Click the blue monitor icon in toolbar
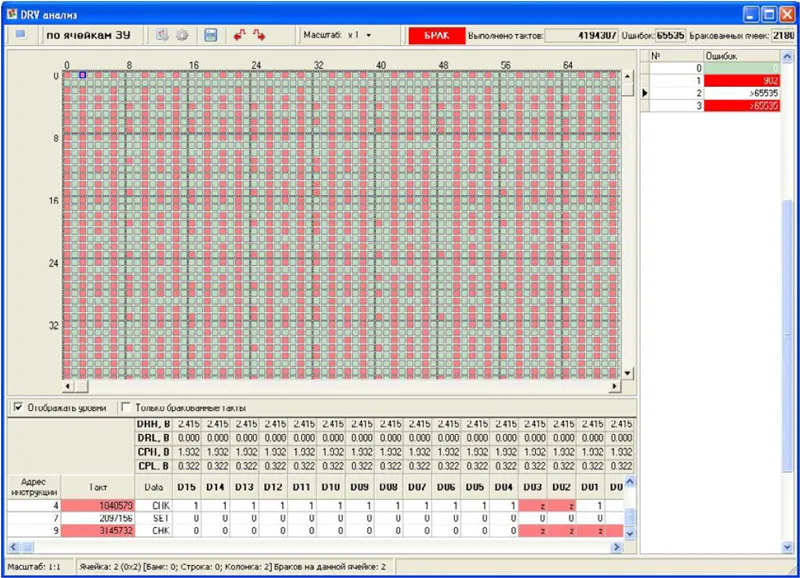This screenshot has height=578, width=800. 20,35
